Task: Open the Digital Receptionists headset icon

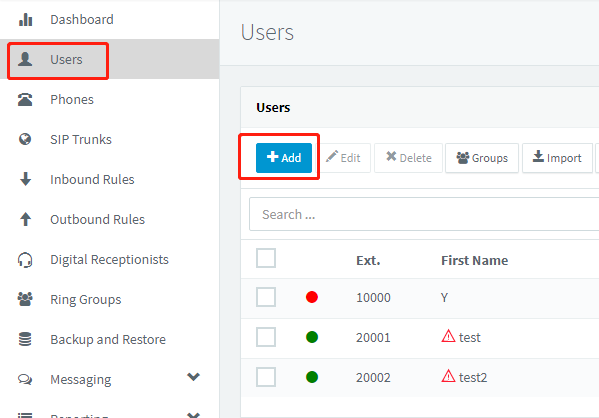Action: pos(25,260)
